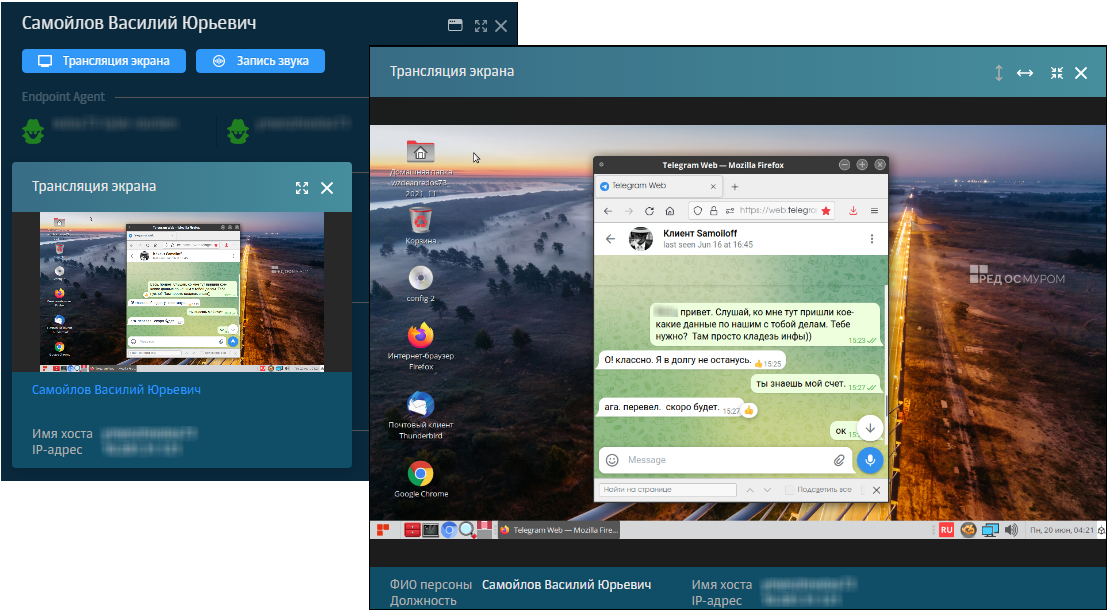Start screen broadcast with Трансляция экрана button
This screenshot has width=1113, height=615.
coord(104,61)
